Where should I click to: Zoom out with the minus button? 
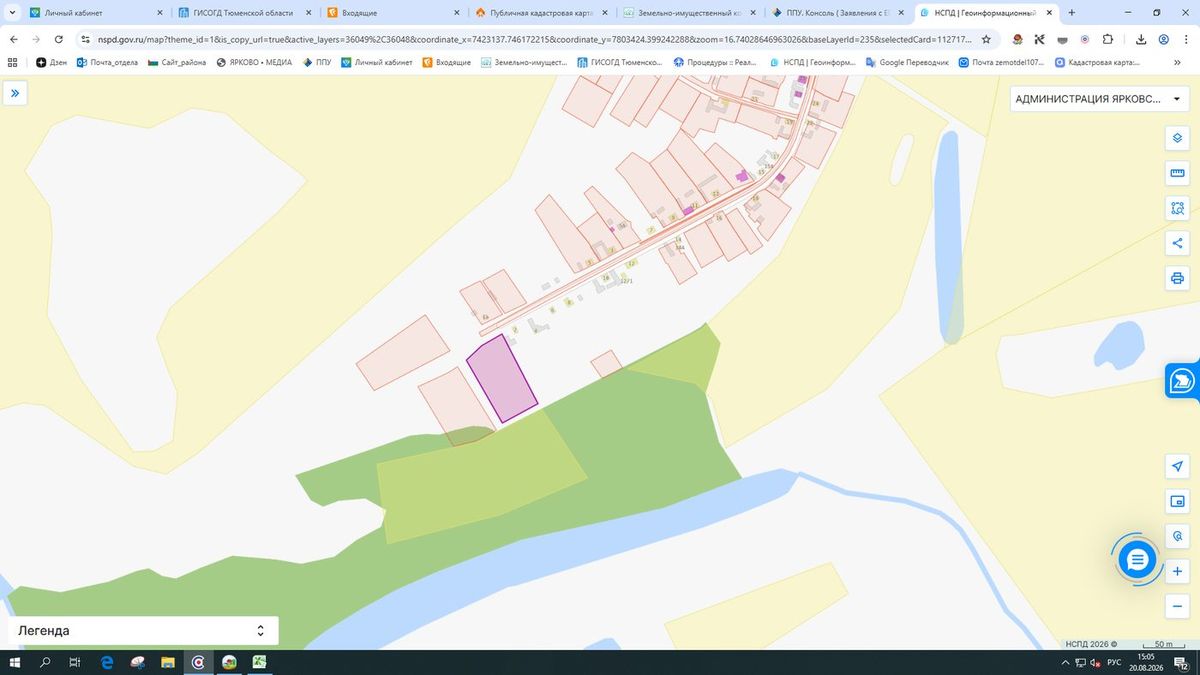[1177, 607]
